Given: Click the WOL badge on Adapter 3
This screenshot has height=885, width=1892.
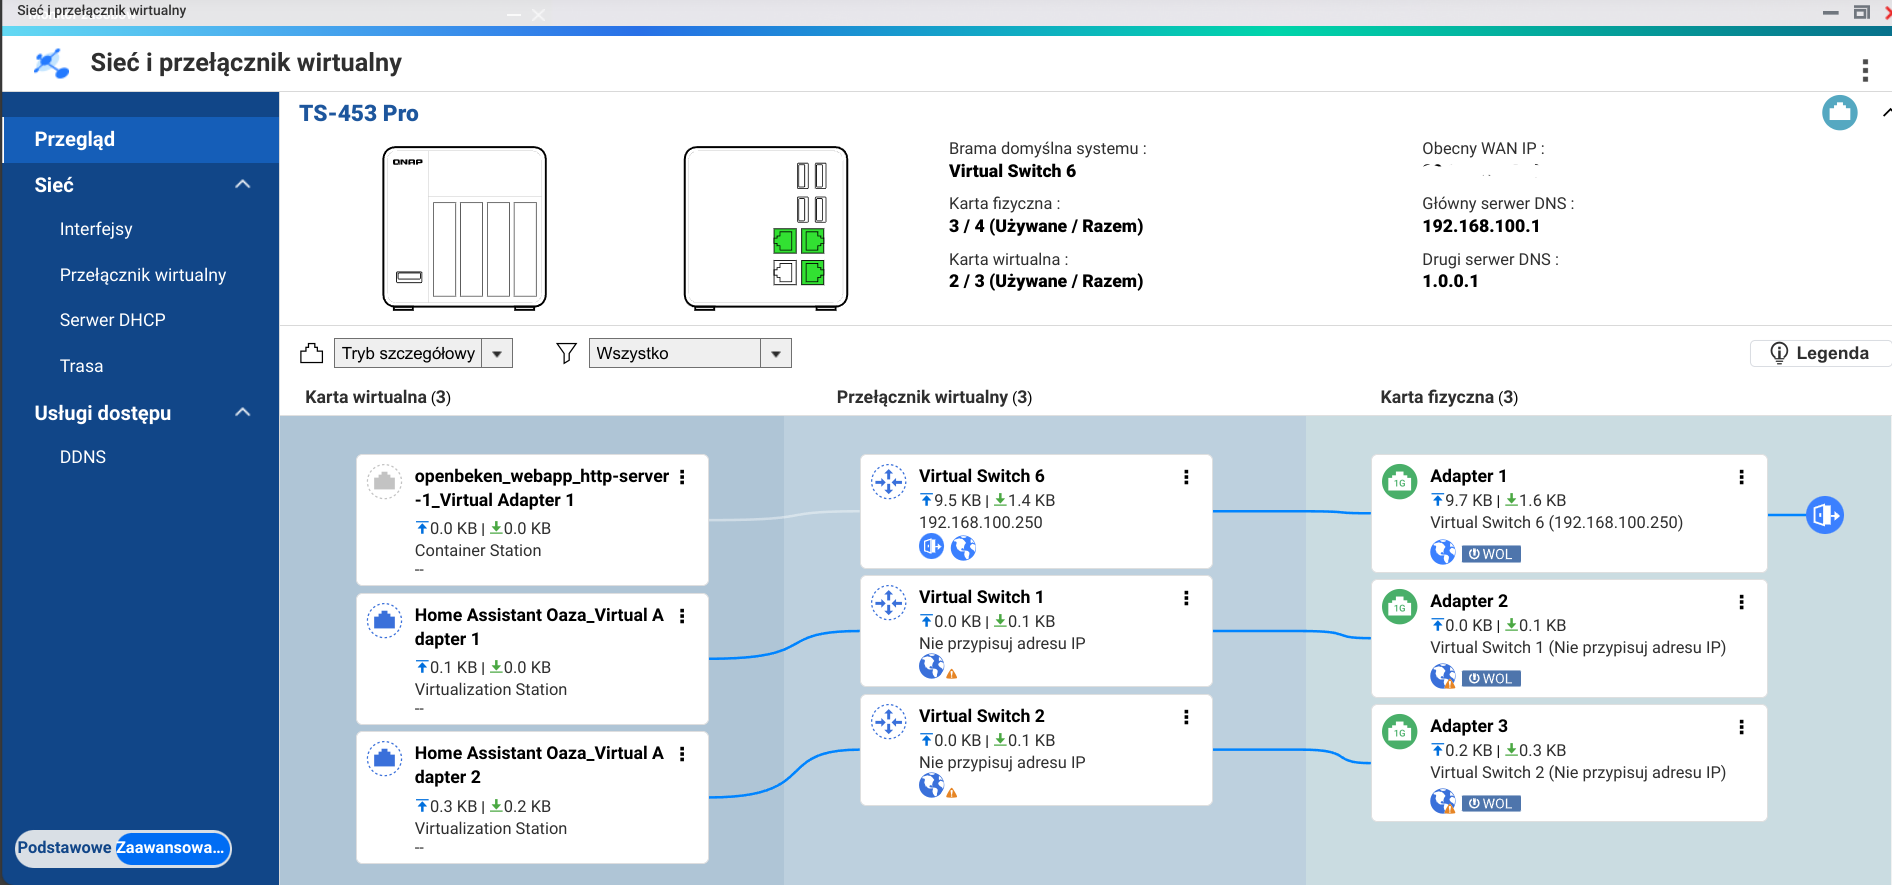Looking at the screenshot, I should [1491, 803].
